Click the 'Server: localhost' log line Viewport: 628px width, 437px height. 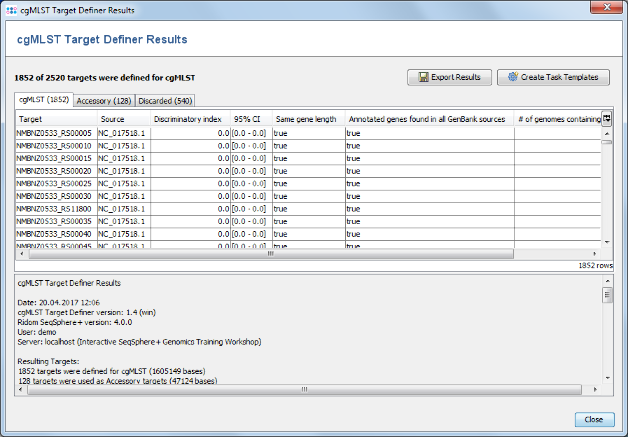[139, 342]
